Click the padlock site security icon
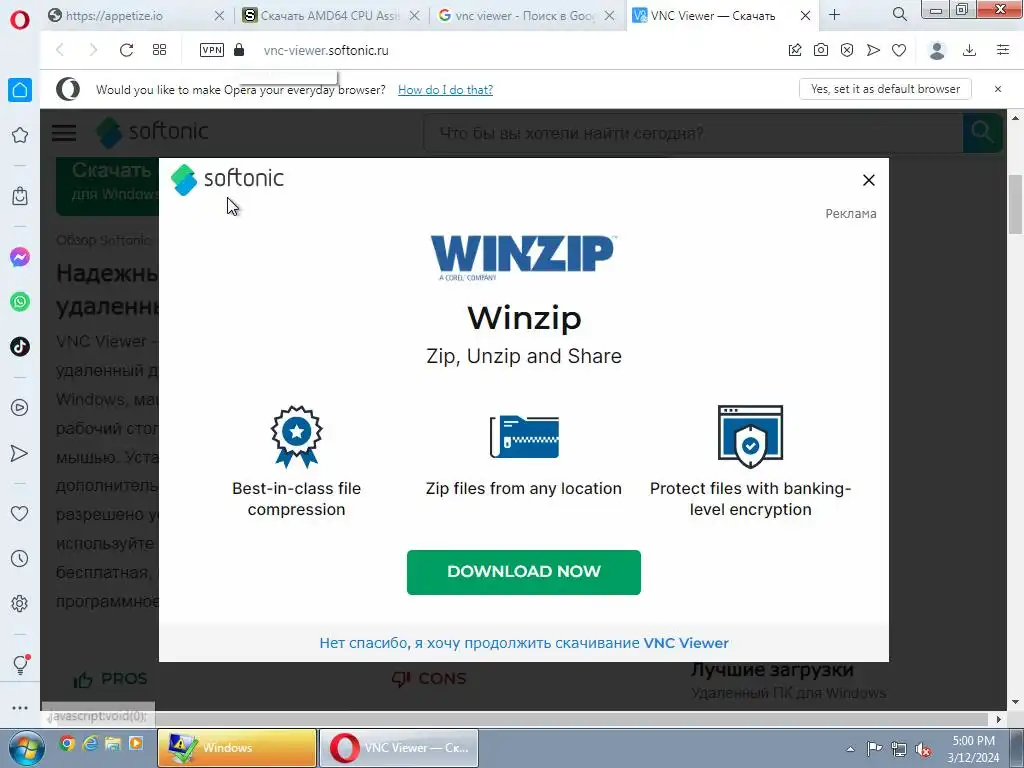Viewport: 1024px width, 768px height. pyautogui.click(x=239, y=50)
